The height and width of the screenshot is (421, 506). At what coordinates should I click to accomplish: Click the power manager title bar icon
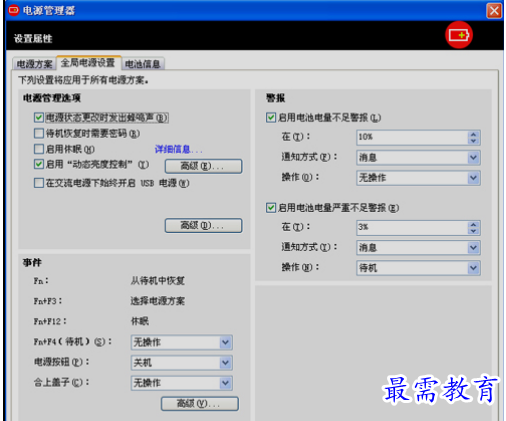click(x=14, y=10)
